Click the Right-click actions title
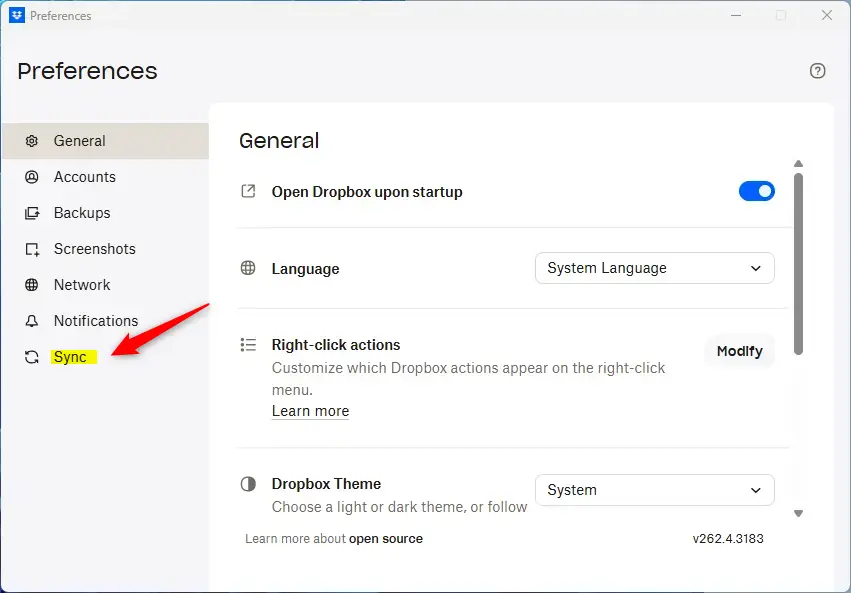Viewport: 851px width, 593px height. pos(336,345)
